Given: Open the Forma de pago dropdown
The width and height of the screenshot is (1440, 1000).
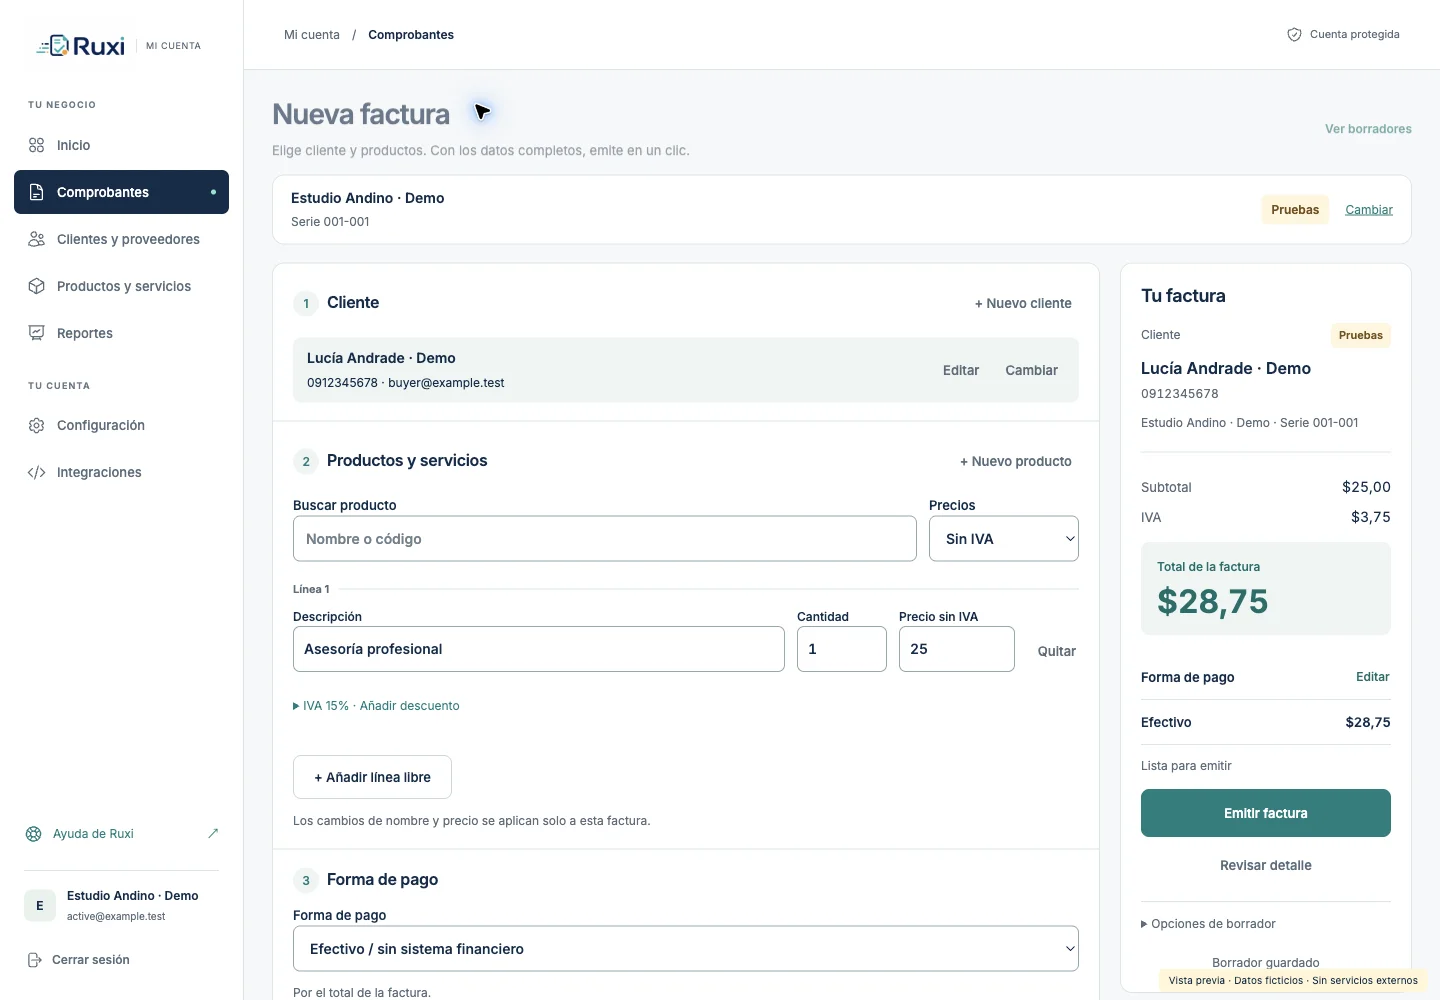Looking at the screenshot, I should pyautogui.click(x=685, y=949).
